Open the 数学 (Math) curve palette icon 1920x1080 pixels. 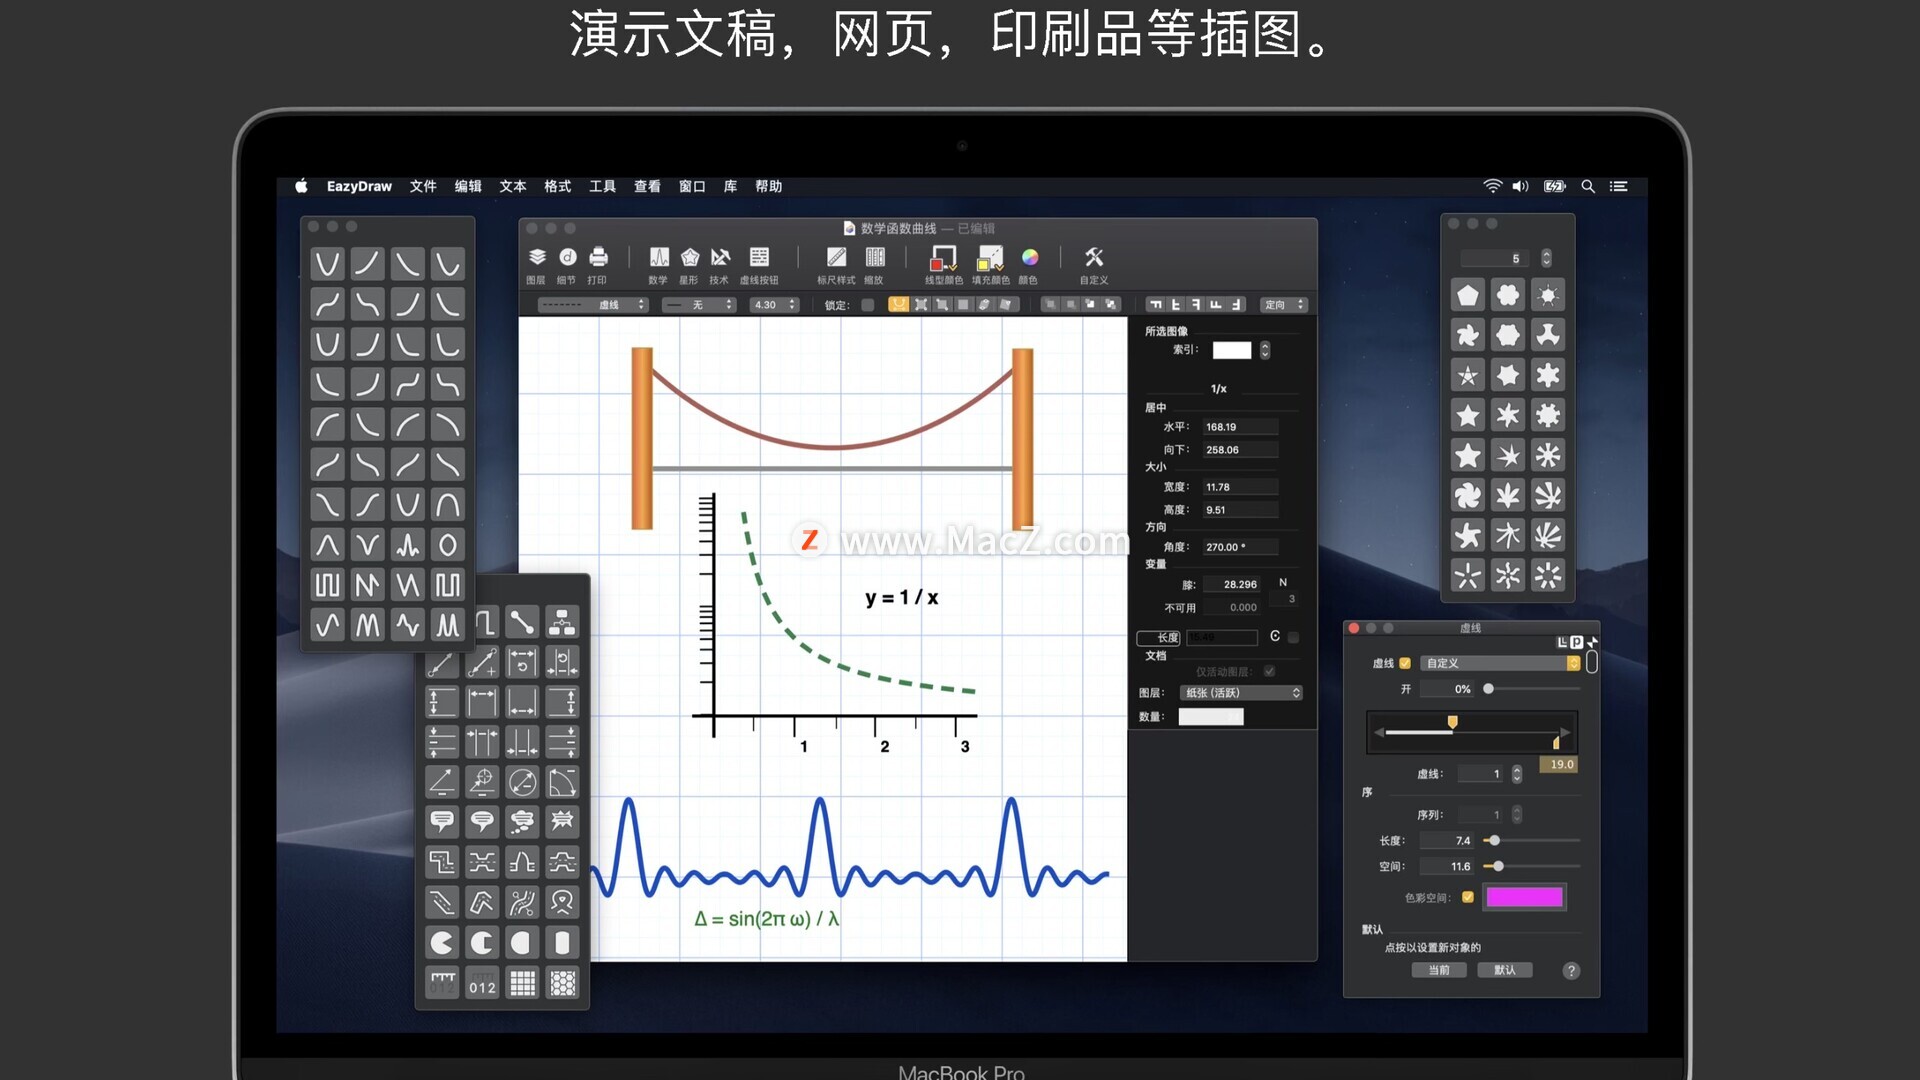[658, 258]
